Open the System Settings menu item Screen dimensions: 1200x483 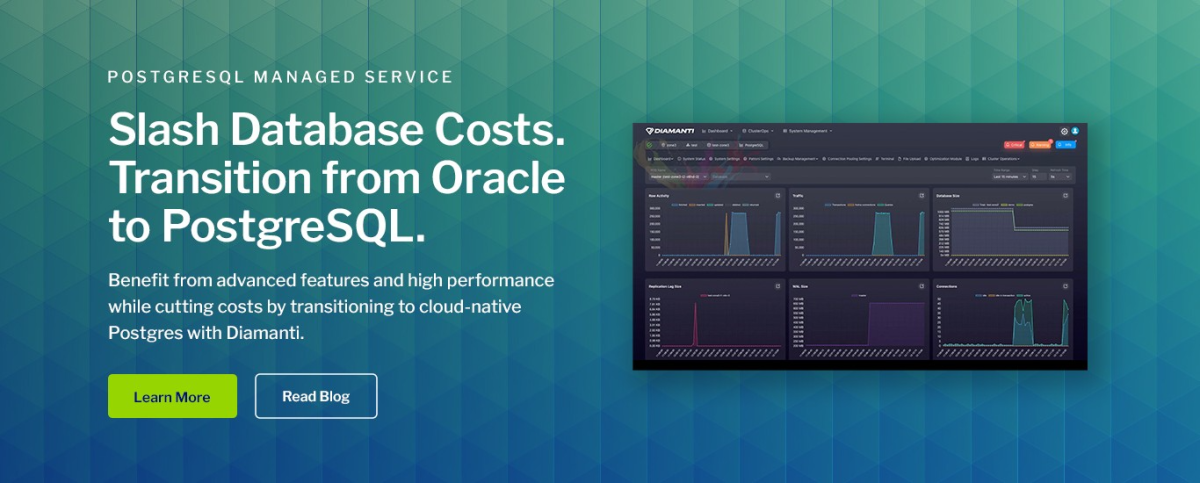[724, 159]
